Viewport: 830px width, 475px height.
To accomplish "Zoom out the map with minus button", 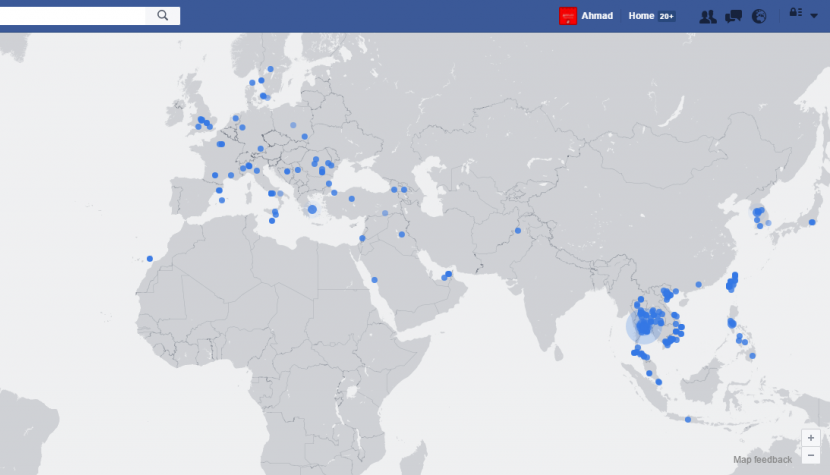I will coord(811,455).
